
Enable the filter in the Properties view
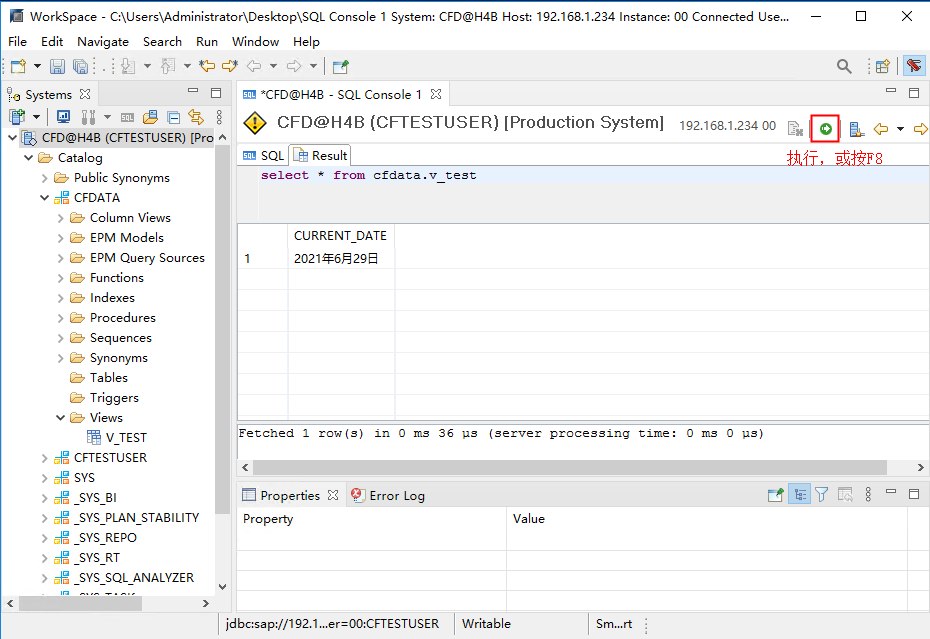point(821,494)
